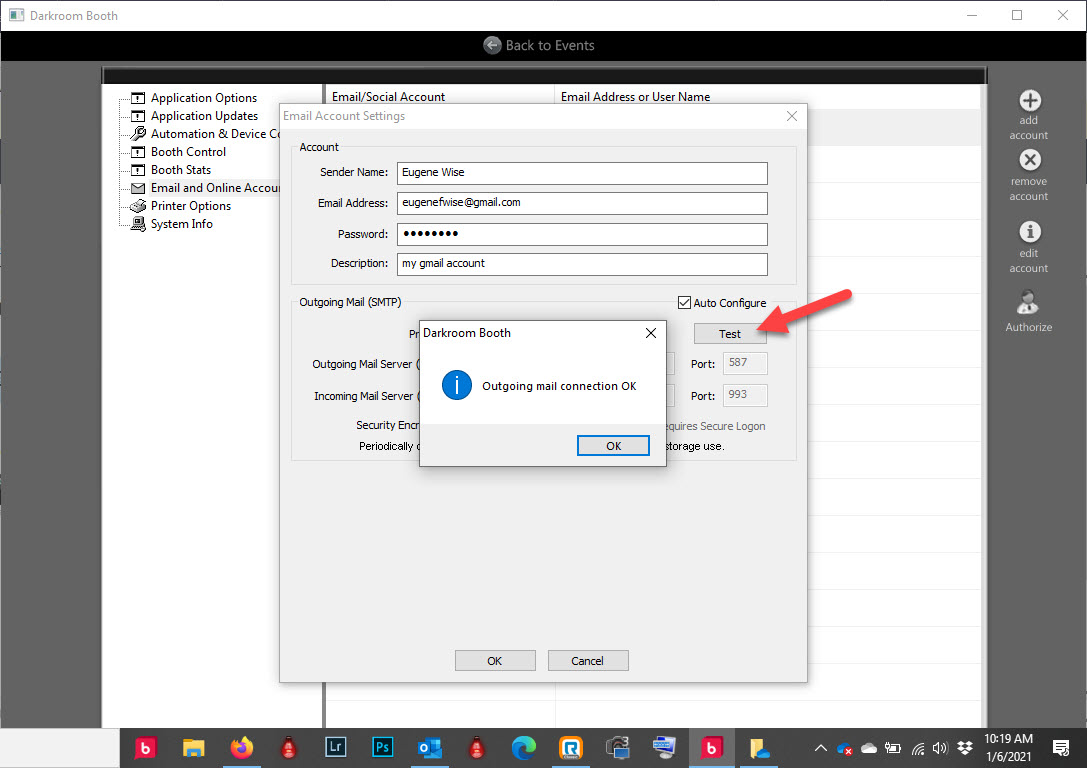Click the Description field

pyautogui.click(x=582, y=264)
